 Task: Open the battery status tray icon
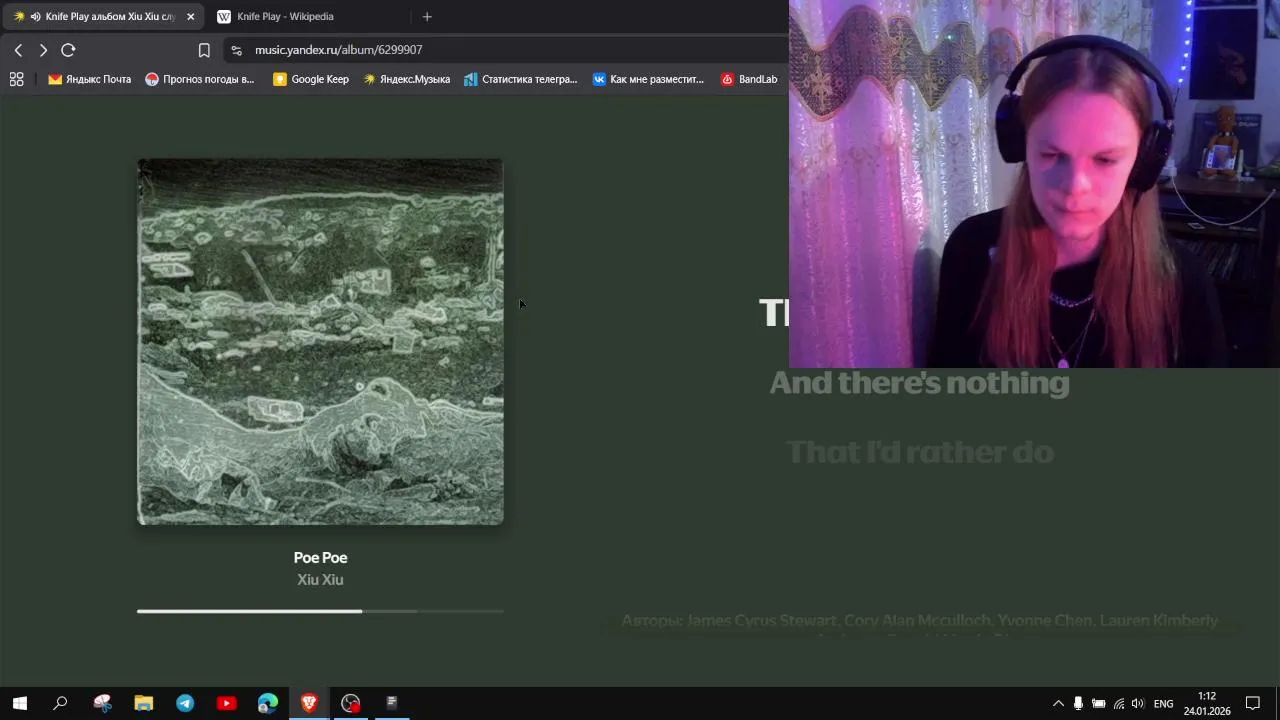pyautogui.click(x=1098, y=703)
